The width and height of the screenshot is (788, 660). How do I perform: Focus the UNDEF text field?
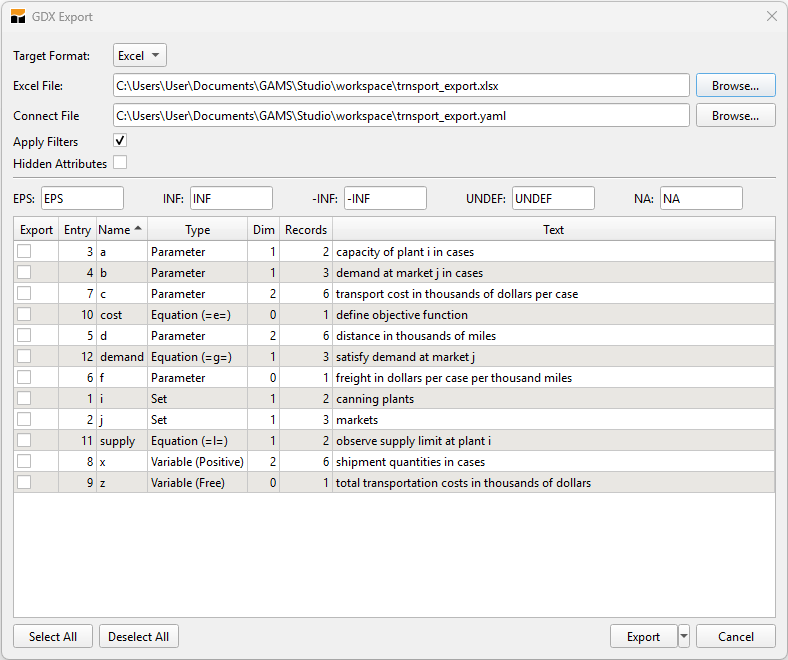pyautogui.click(x=553, y=199)
